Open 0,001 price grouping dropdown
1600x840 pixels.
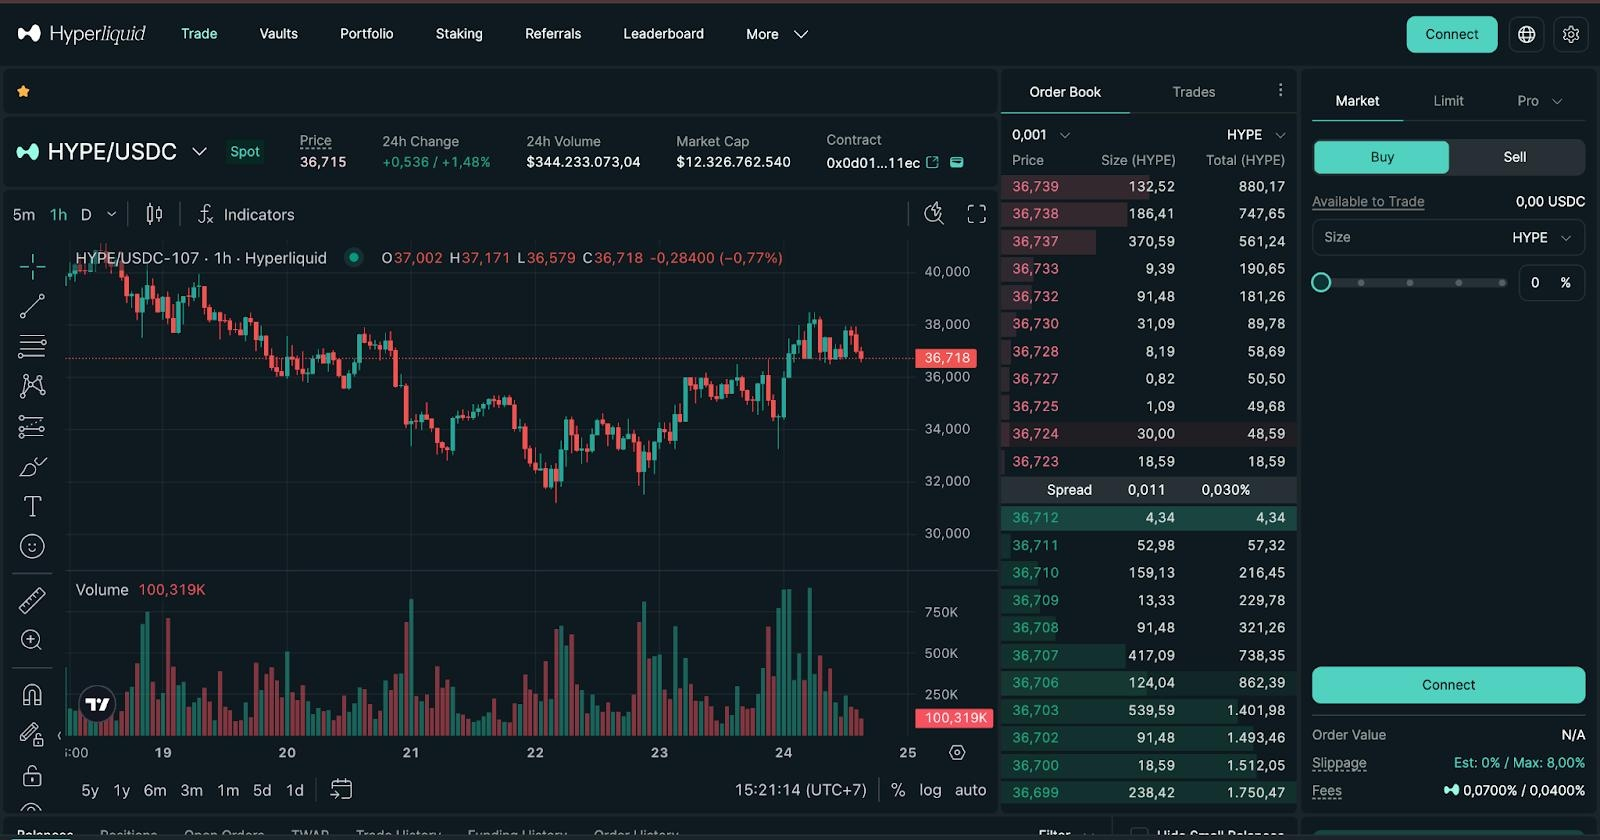(1040, 135)
